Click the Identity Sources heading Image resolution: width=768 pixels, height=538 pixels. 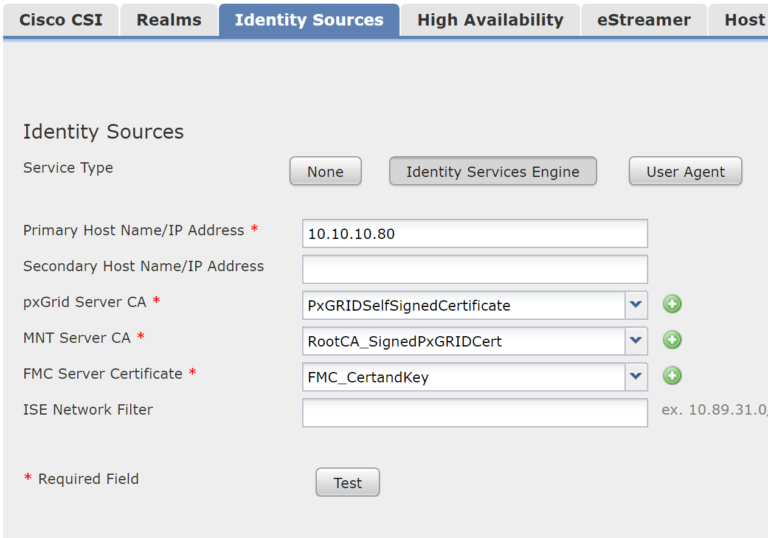tap(103, 132)
